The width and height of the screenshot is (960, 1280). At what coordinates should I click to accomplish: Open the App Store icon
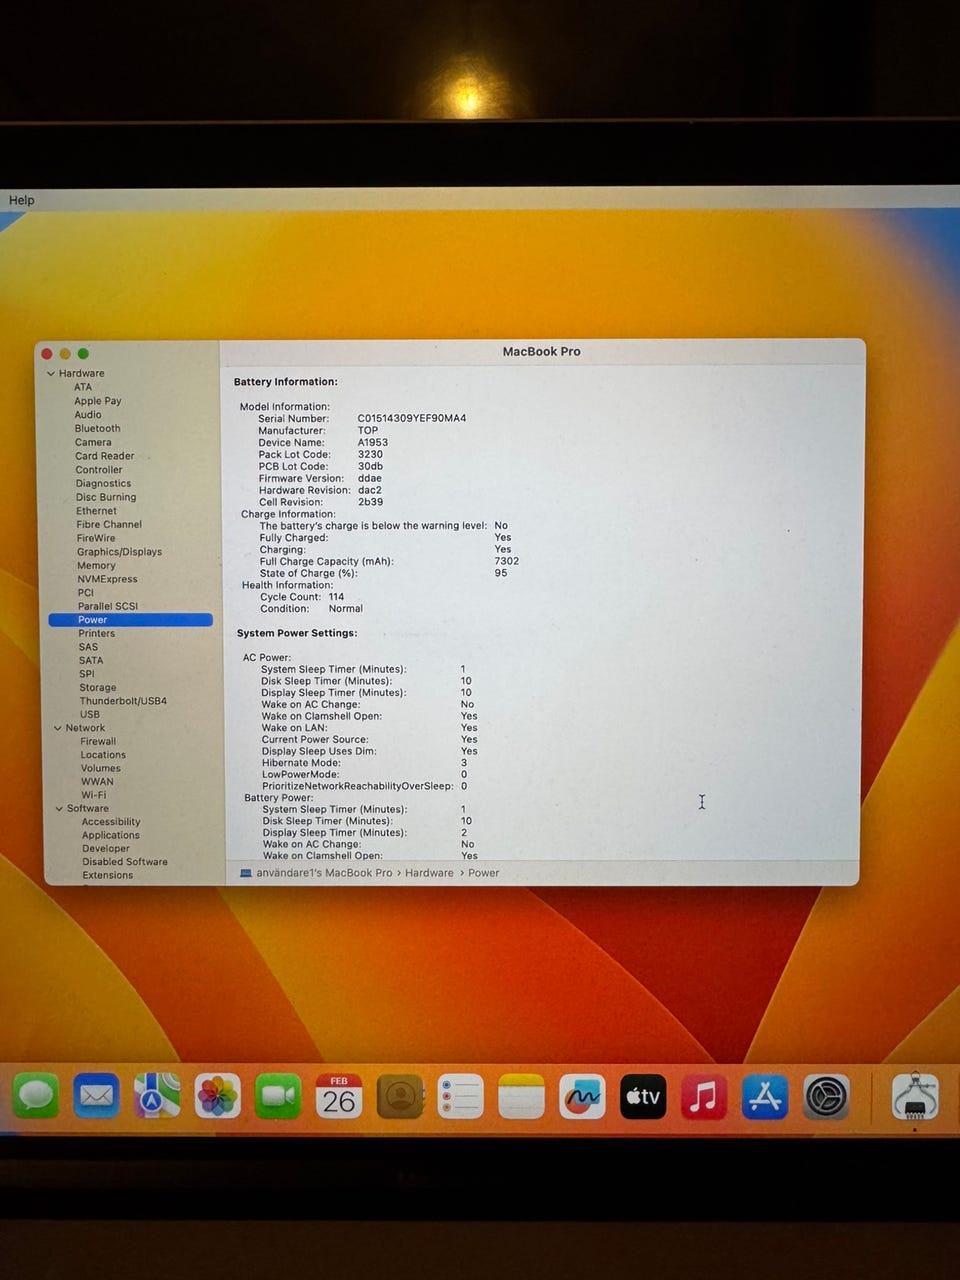pyautogui.click(x=765, y=1096)
